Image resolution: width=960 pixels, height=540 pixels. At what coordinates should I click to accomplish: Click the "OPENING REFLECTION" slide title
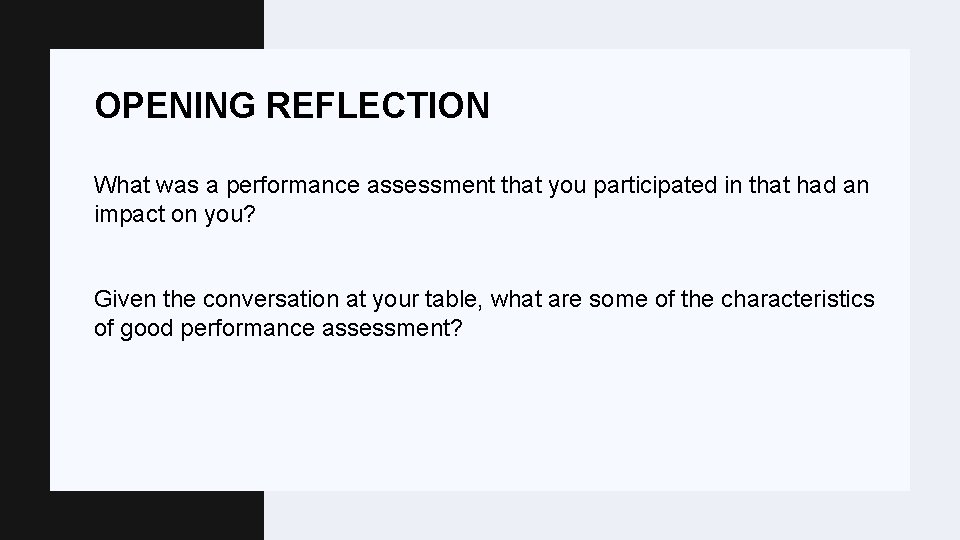[292, 105]
